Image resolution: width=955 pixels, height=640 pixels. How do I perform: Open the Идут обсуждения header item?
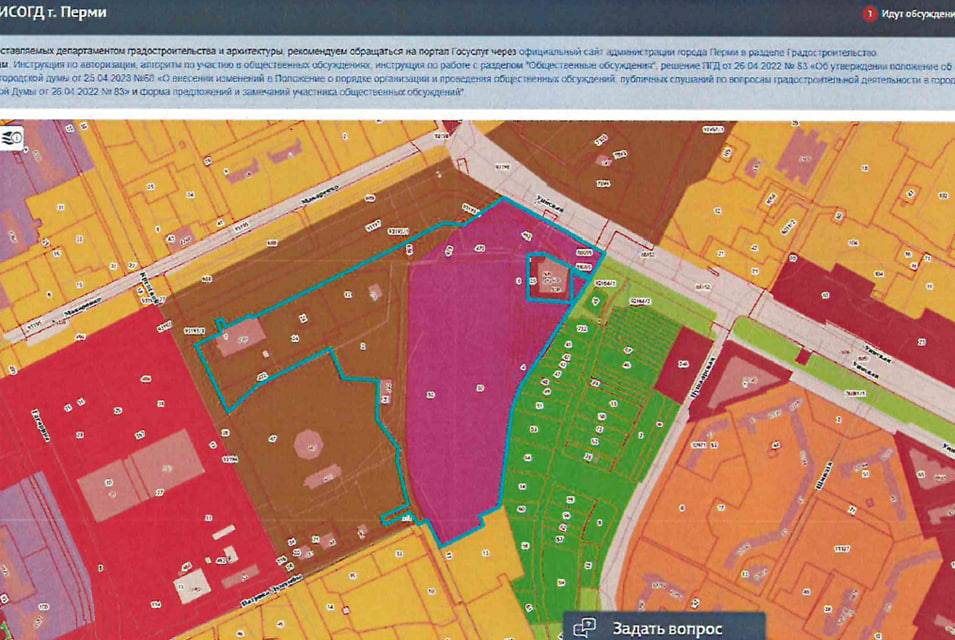(x=916, y=14)
